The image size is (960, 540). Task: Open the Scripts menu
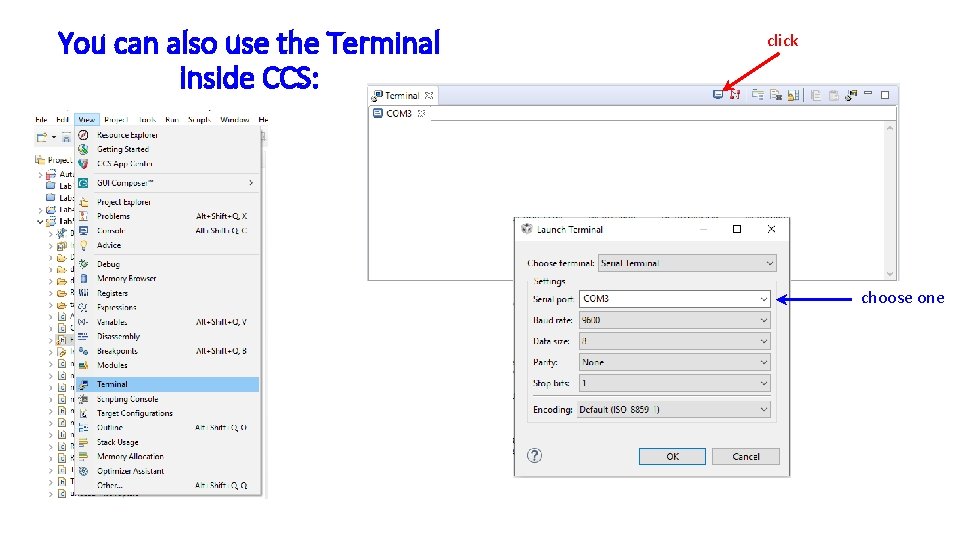[x=200, y=119]
